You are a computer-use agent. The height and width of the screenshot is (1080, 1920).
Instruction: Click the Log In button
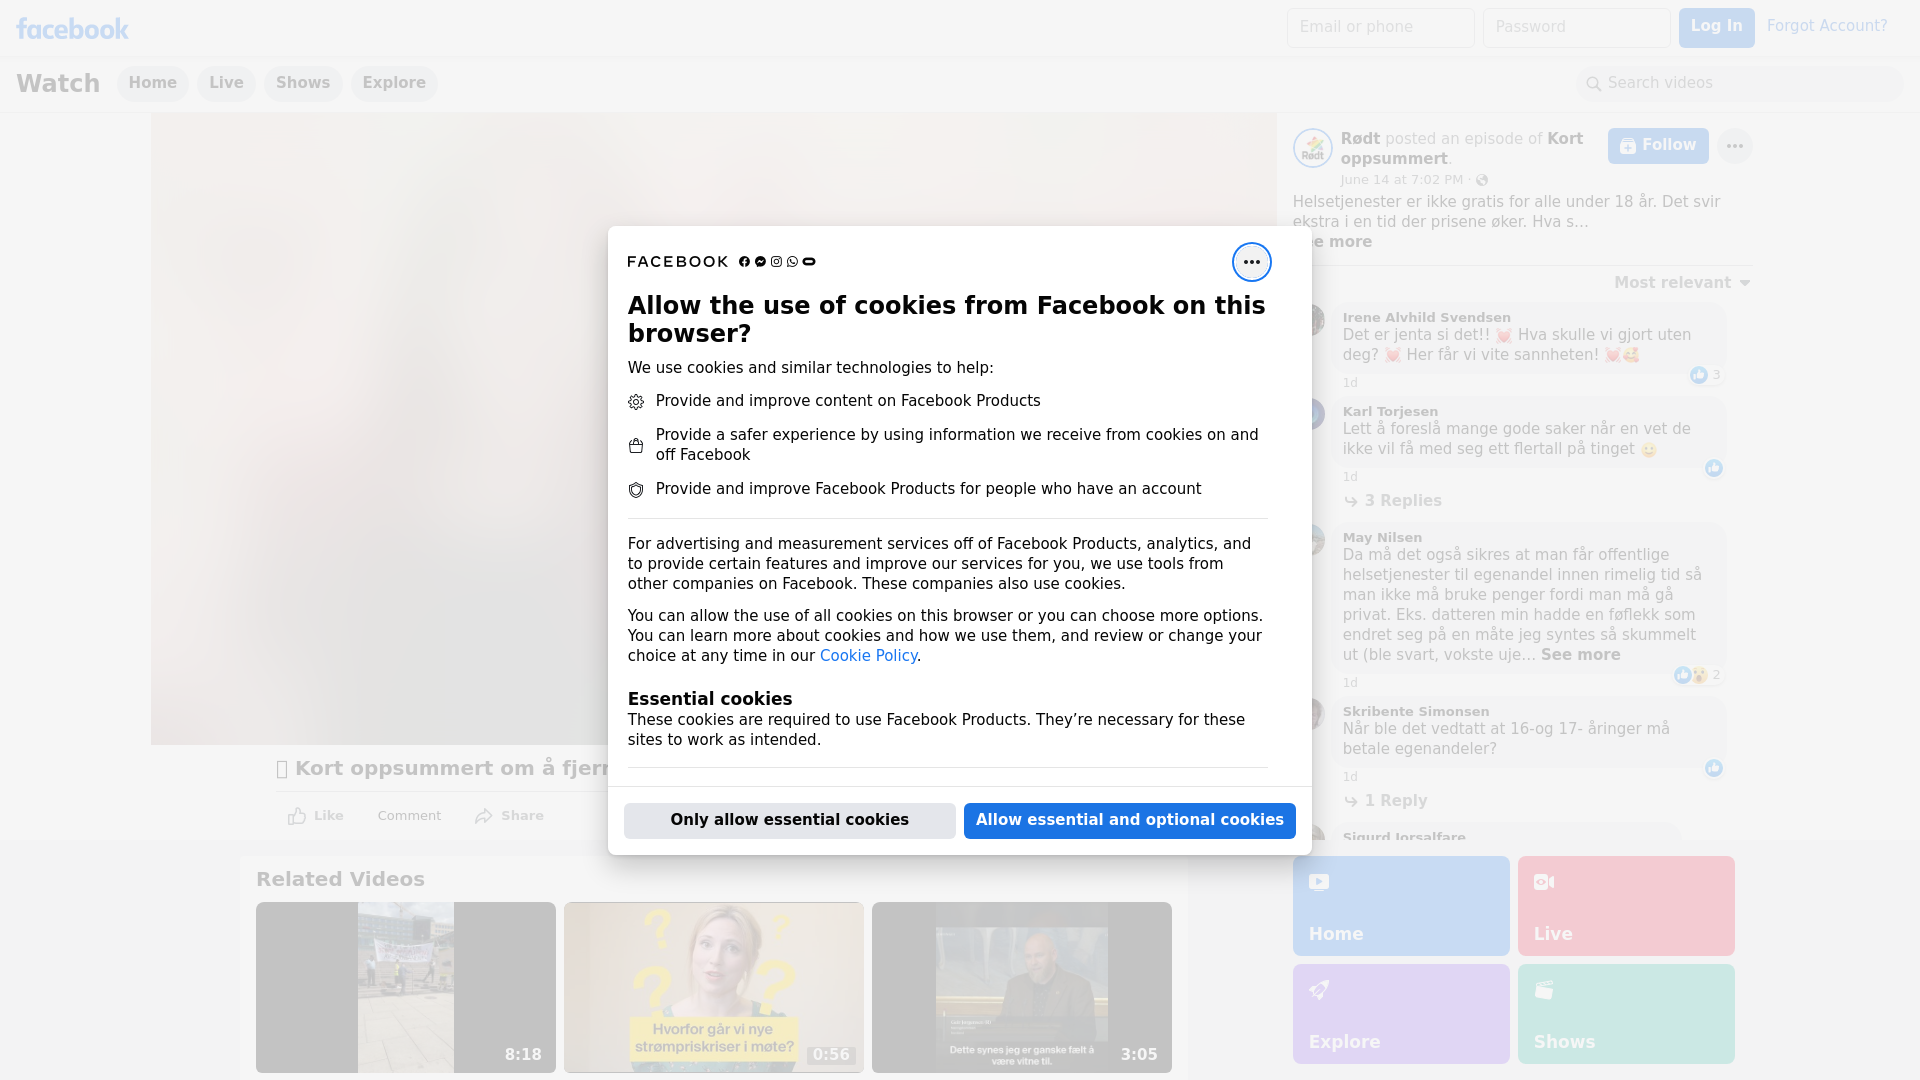(x=1716, y=28)
